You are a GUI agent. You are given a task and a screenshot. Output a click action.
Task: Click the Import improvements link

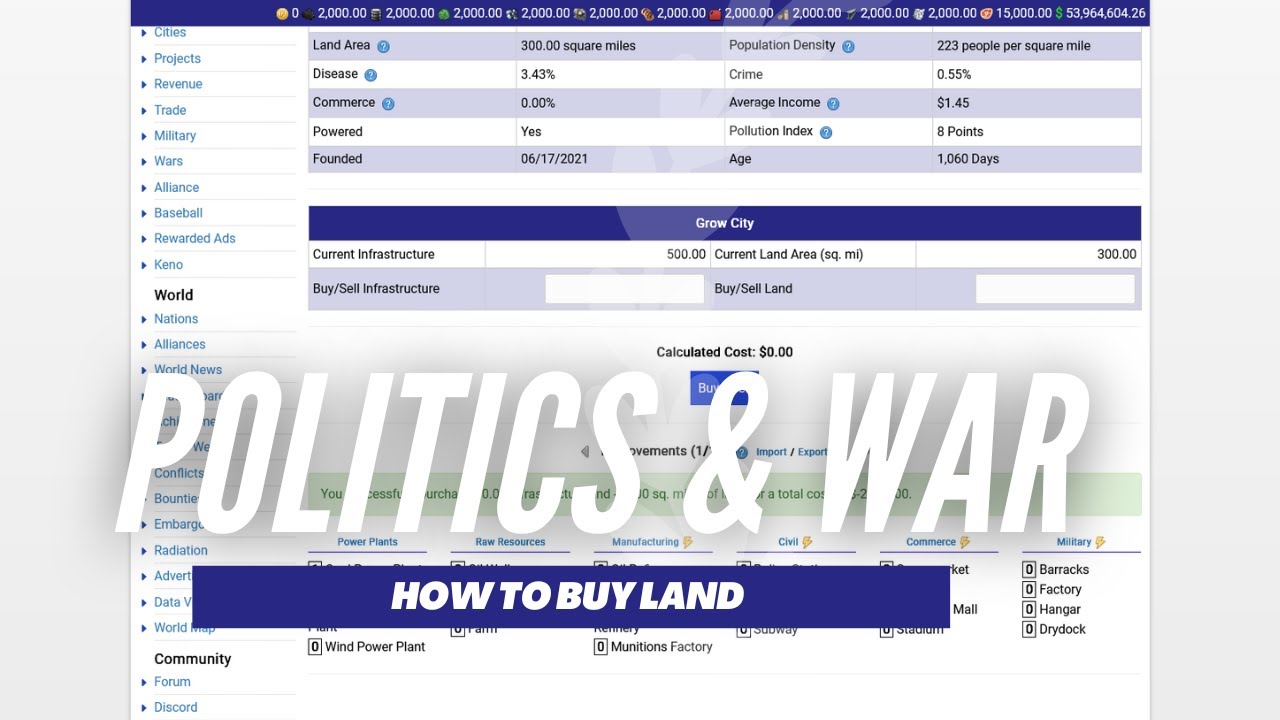771,452
